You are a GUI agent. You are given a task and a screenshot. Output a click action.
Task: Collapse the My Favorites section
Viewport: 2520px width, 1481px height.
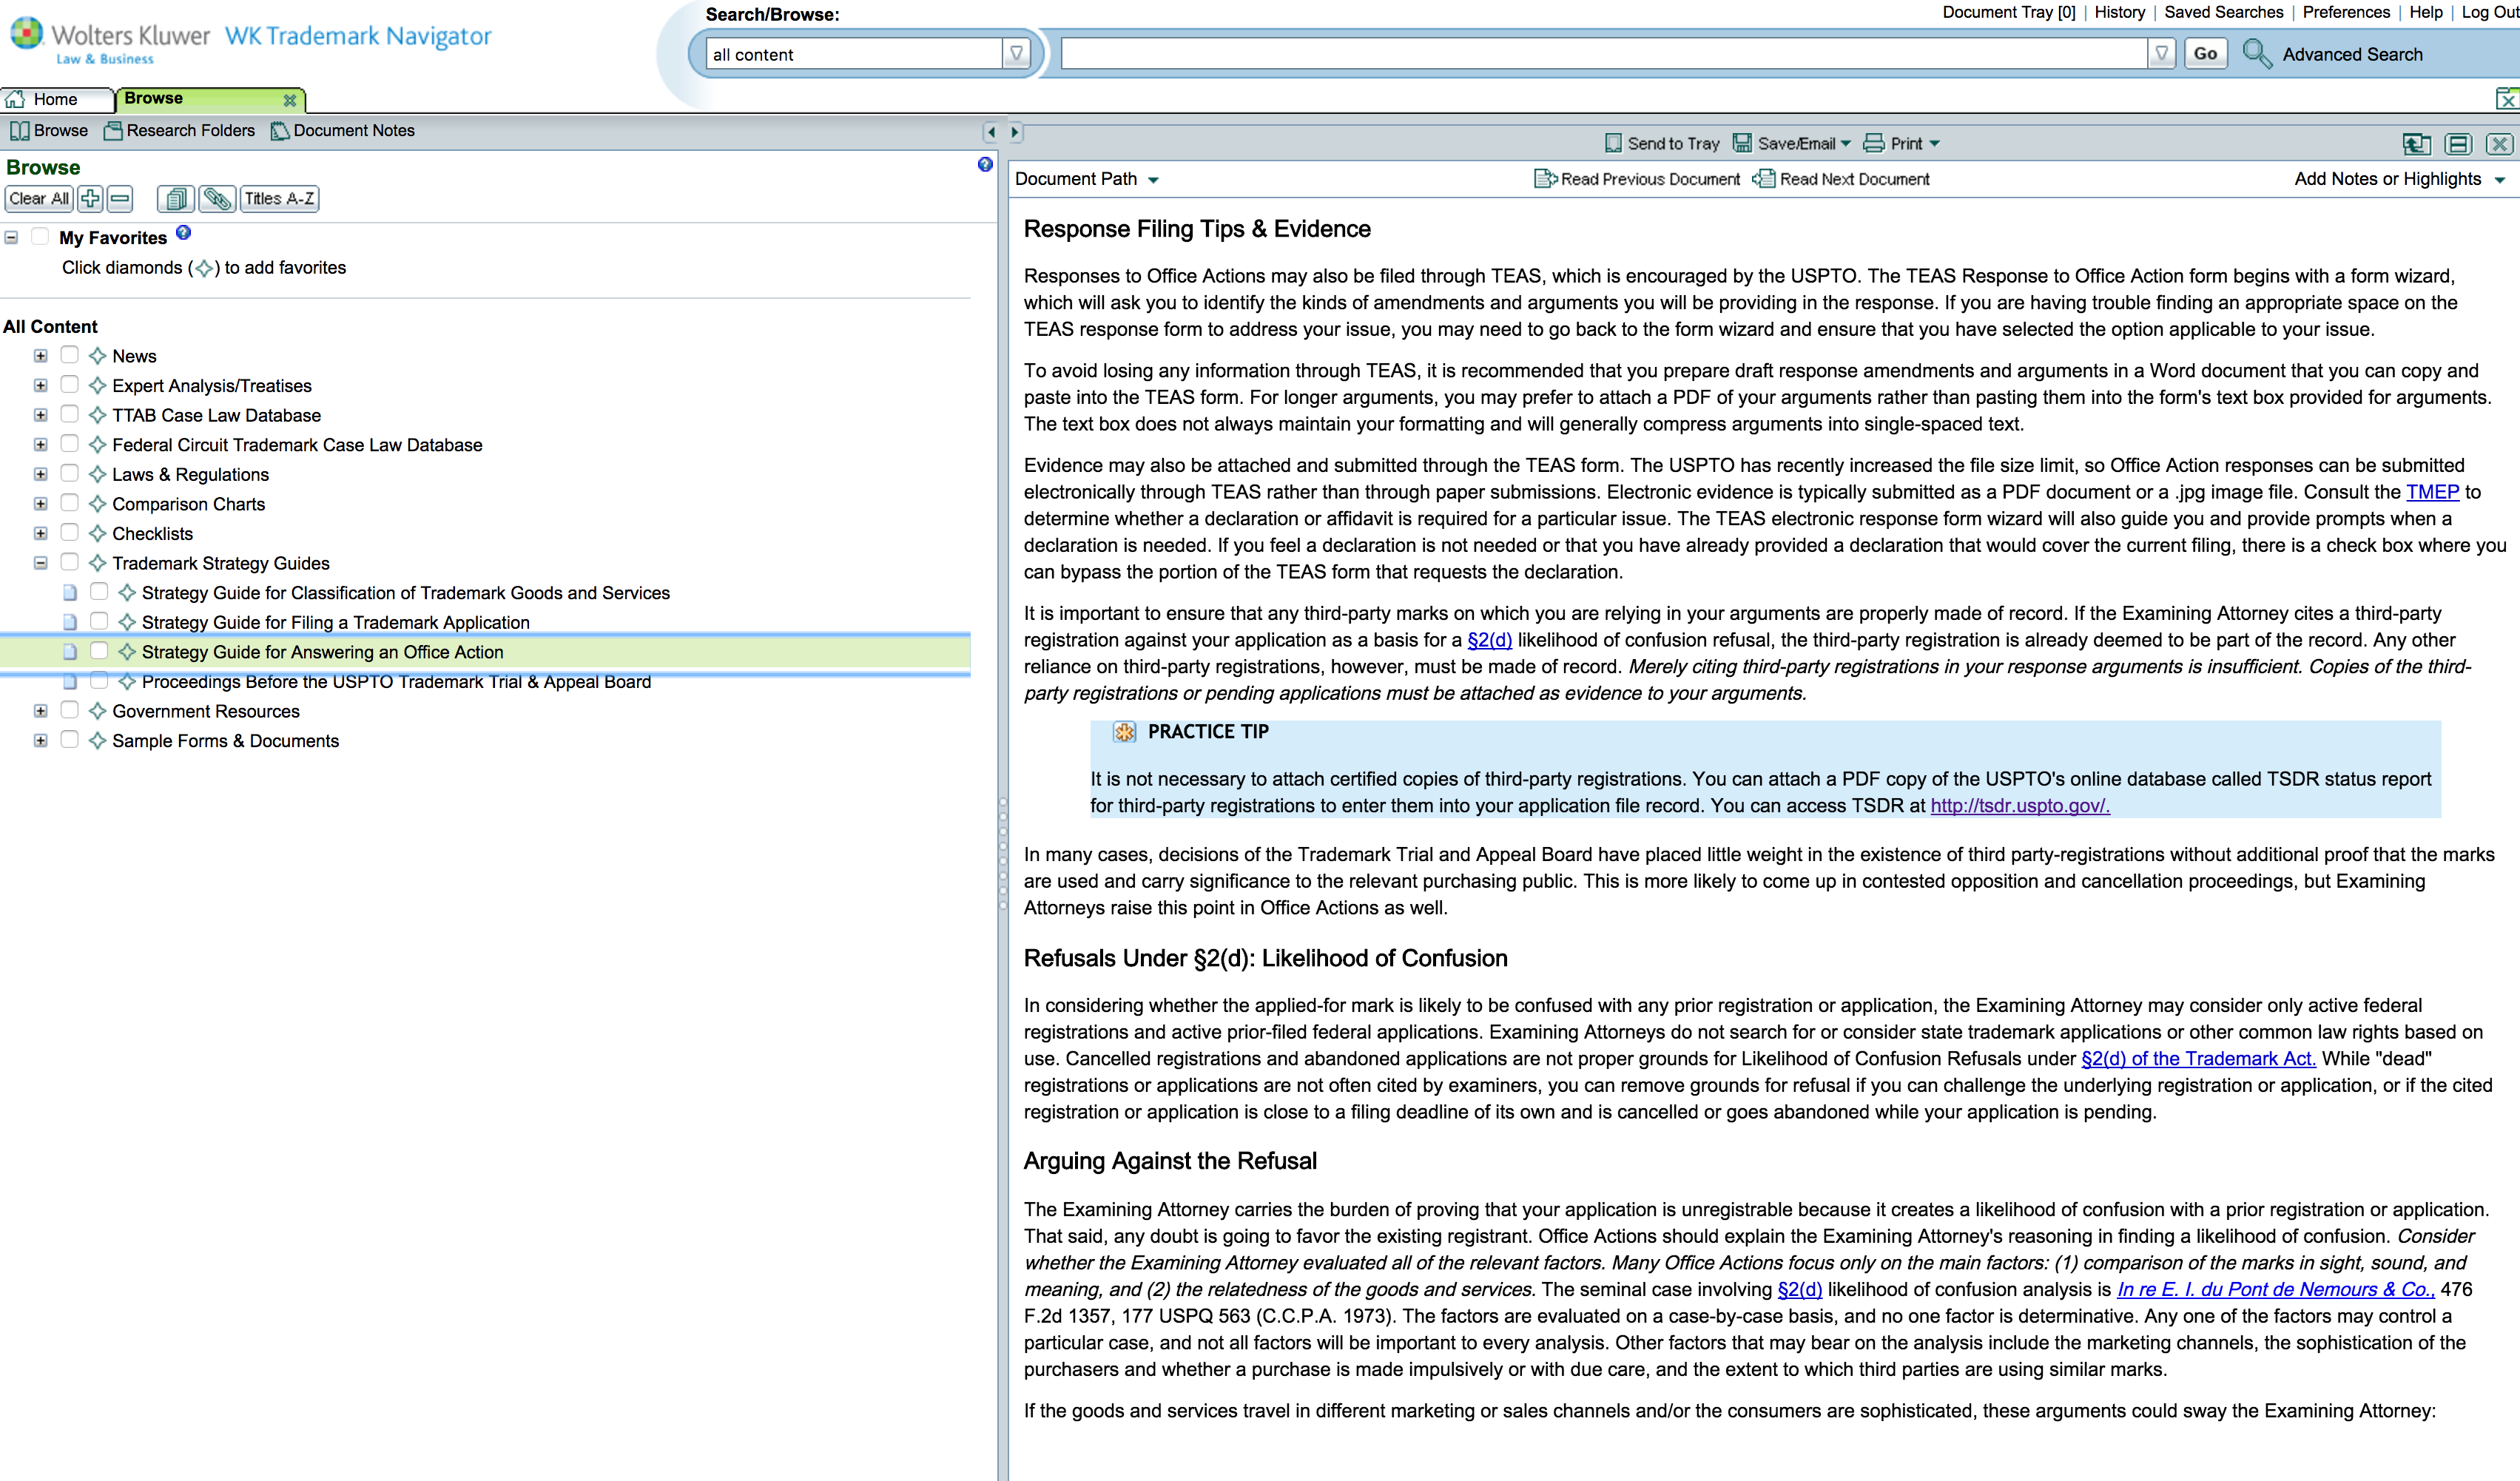[x=11, y=237]
